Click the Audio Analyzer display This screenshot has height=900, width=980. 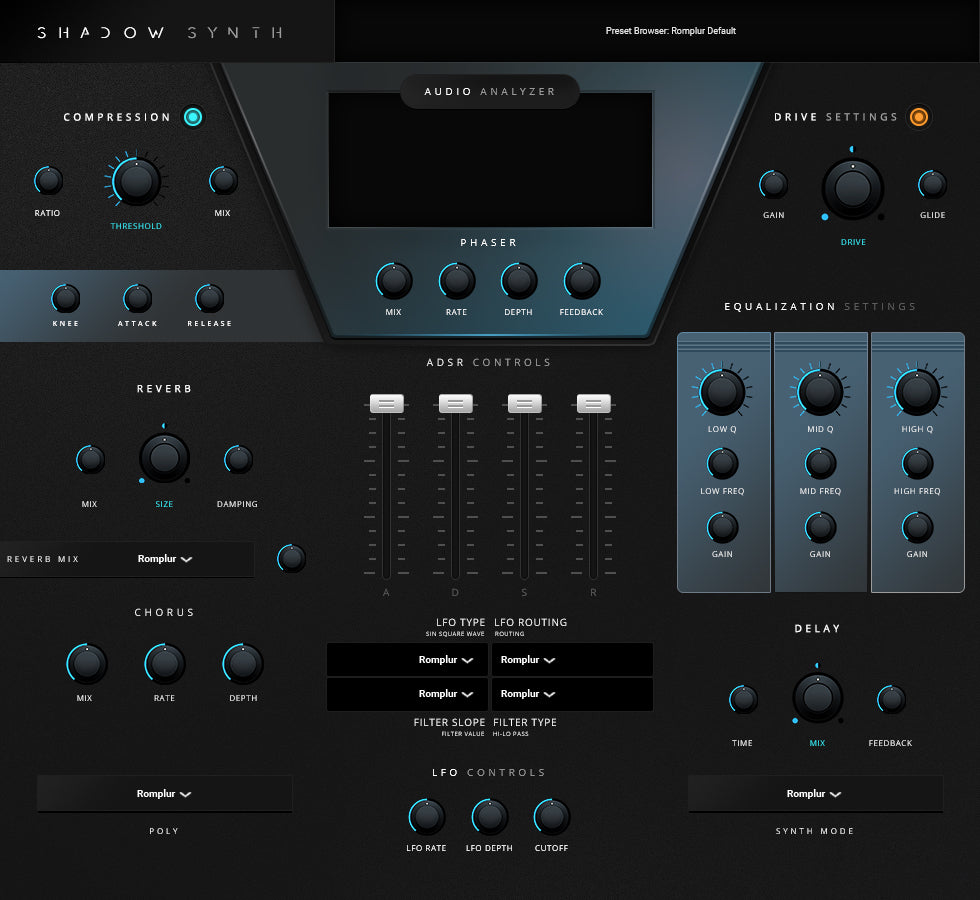pos(491,160)
